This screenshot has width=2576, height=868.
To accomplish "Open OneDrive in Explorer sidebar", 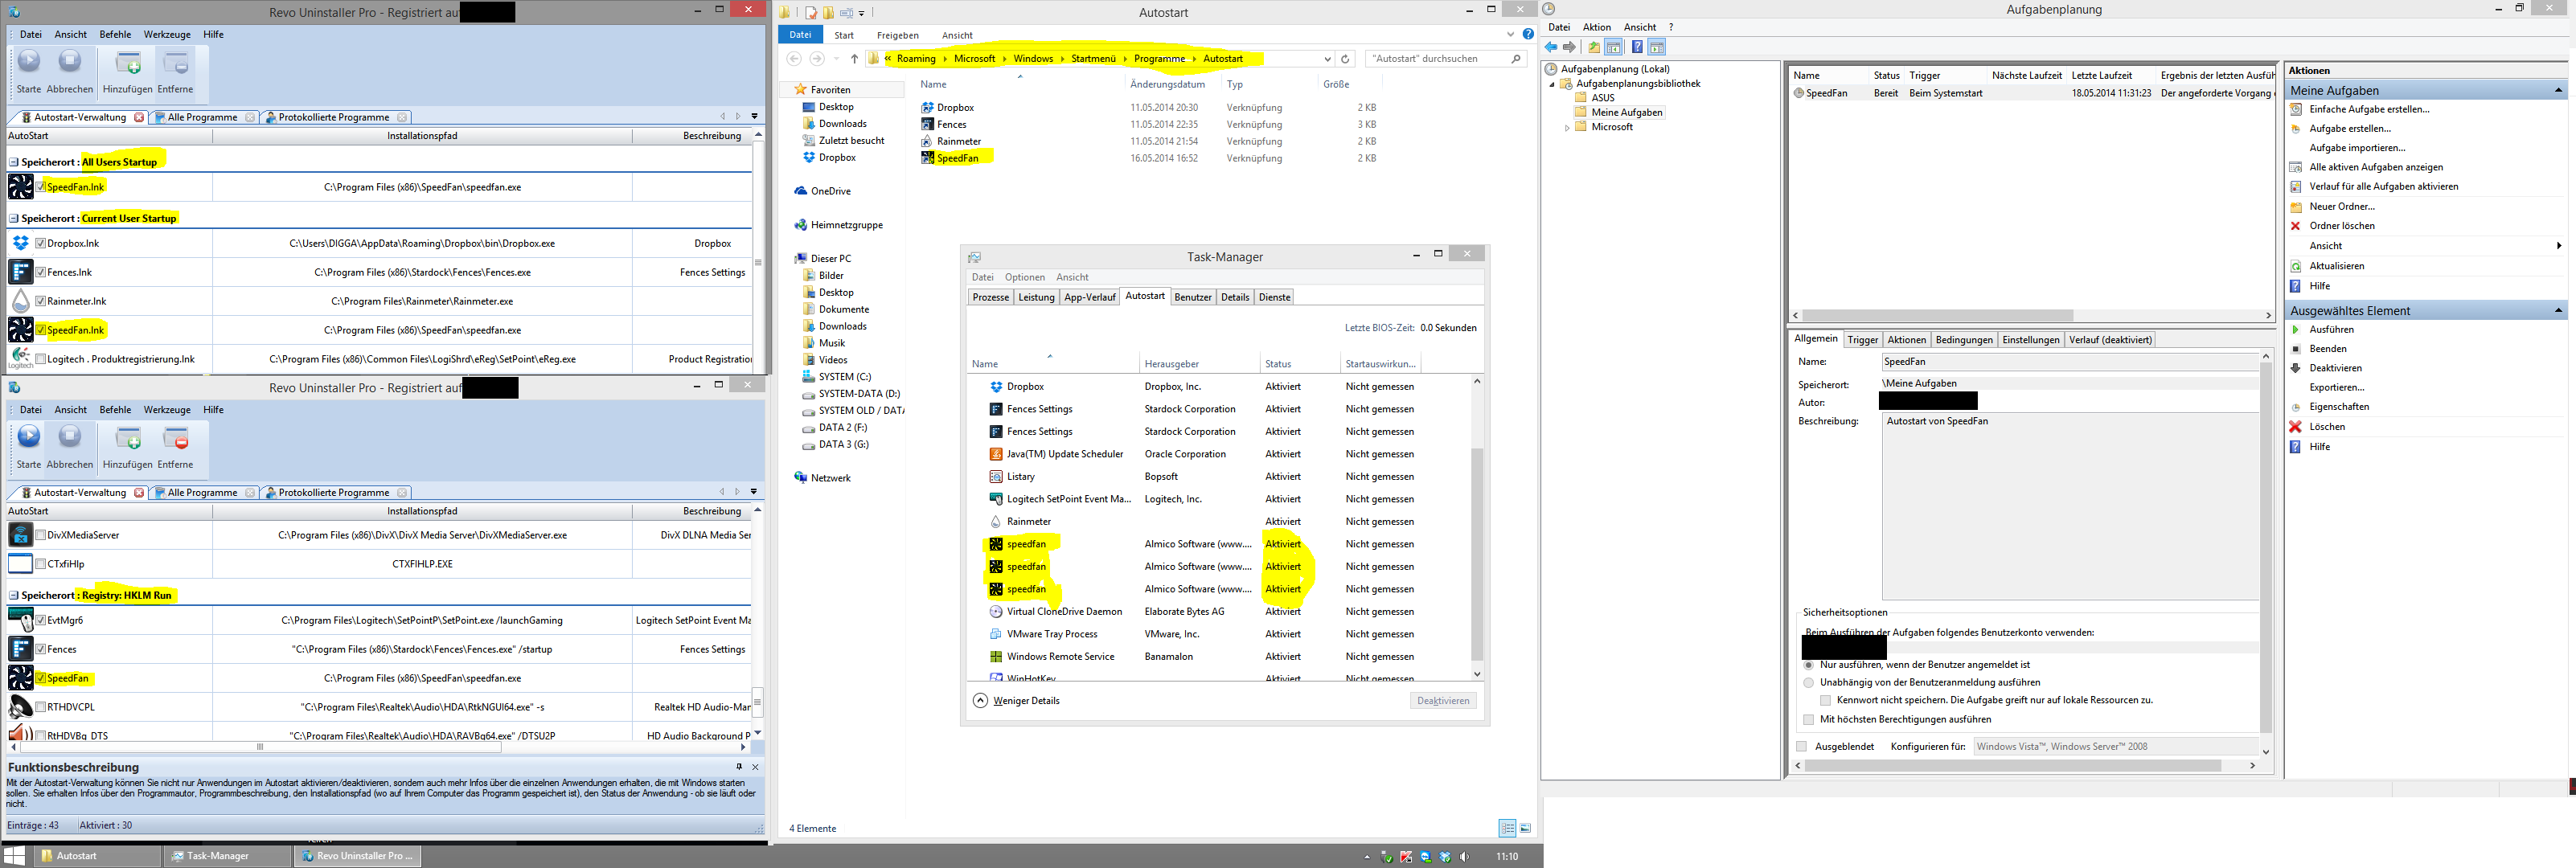I will tap(830, 191).
